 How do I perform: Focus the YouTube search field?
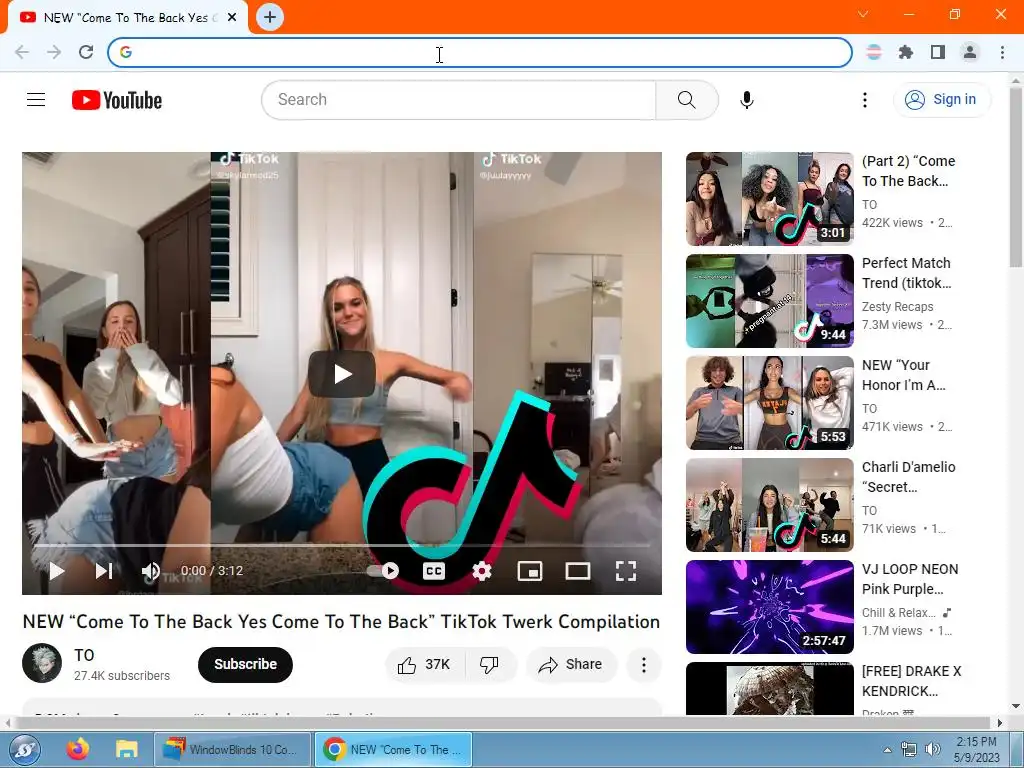458,100
